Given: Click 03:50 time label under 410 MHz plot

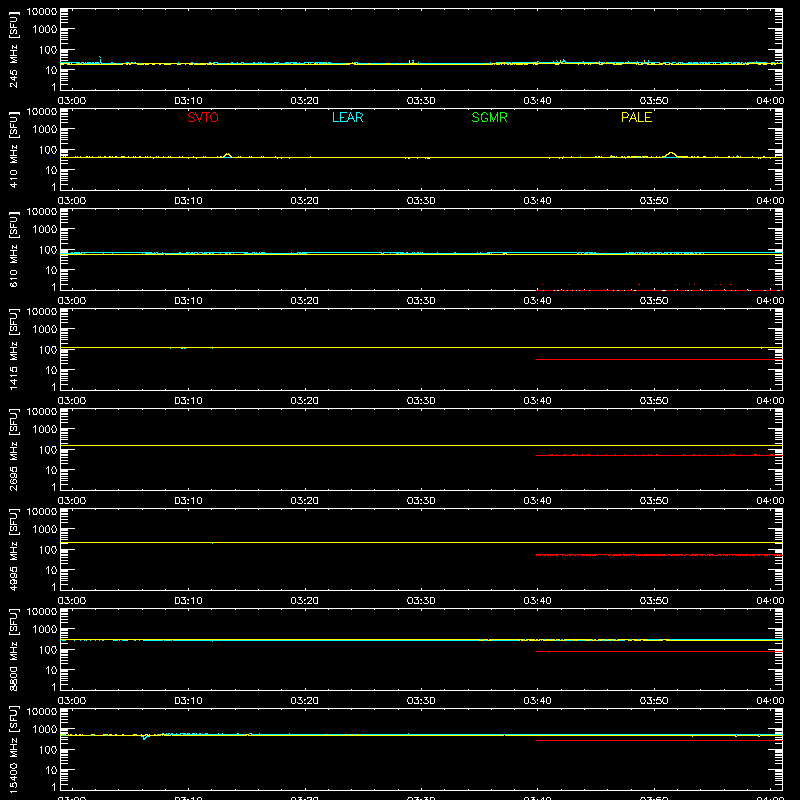Looking at the screenshot, I should pos(654,201).
